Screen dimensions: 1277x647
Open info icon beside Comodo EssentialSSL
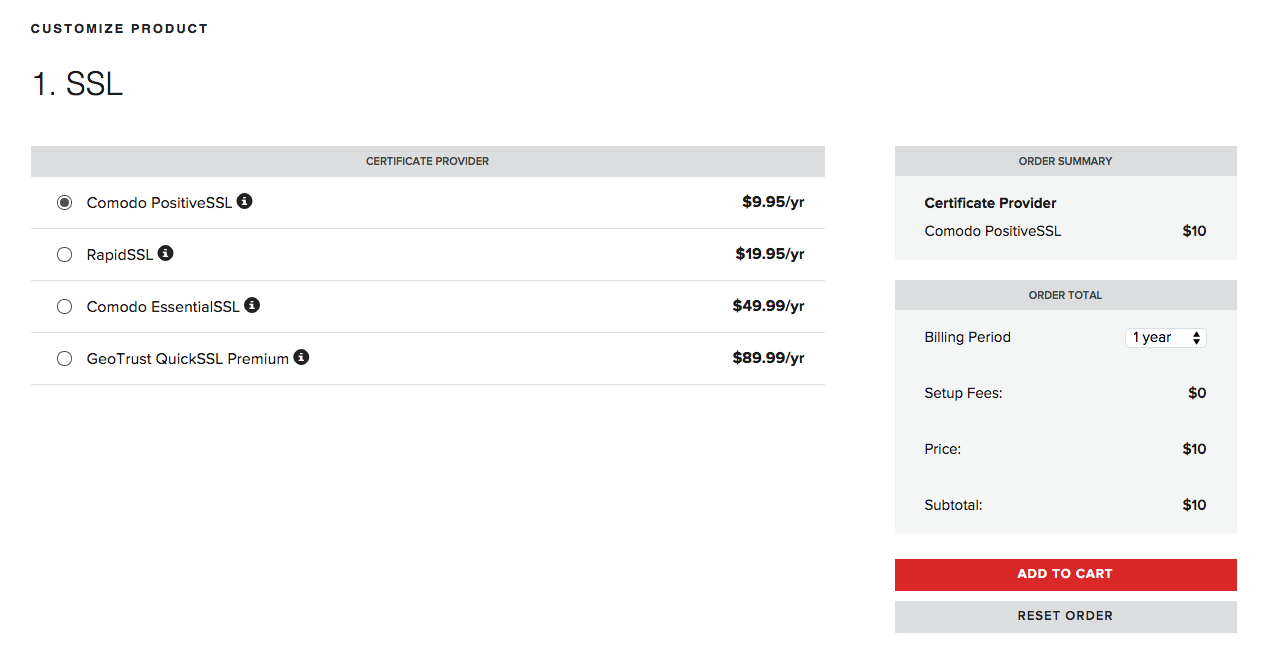252,305
